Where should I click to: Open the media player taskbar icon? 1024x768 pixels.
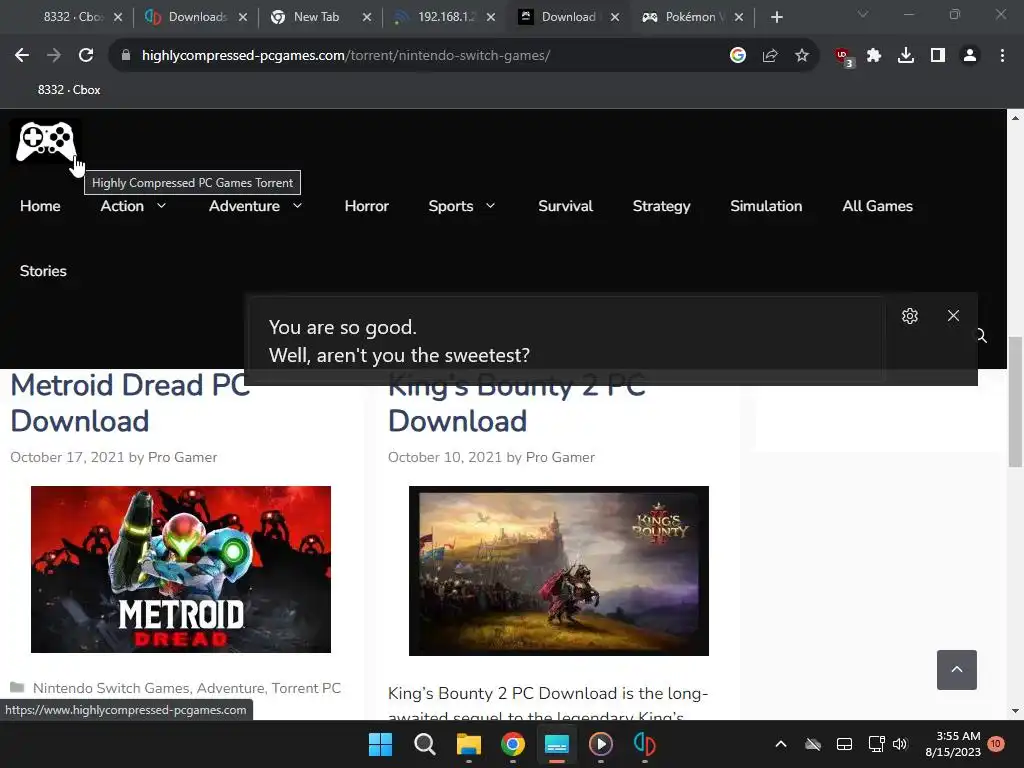point(601,744)
